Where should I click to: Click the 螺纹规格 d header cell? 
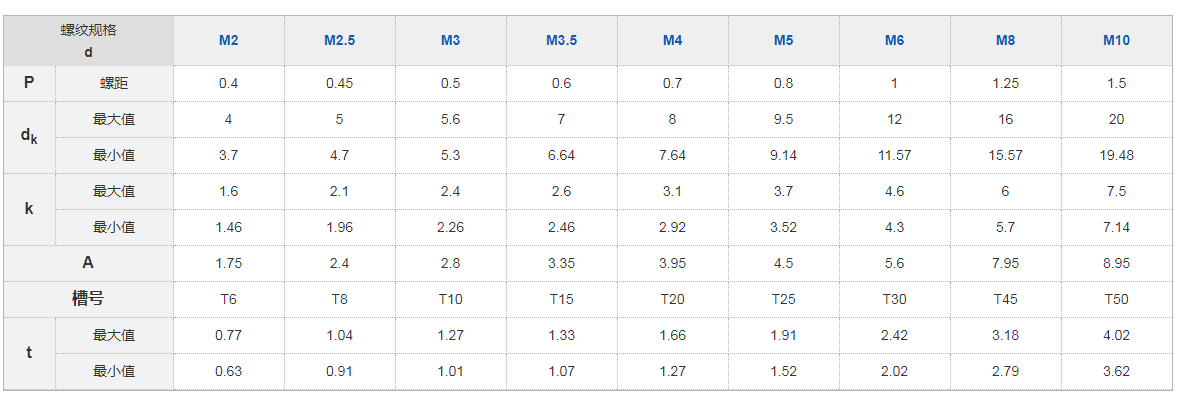(x=88, y=41)
